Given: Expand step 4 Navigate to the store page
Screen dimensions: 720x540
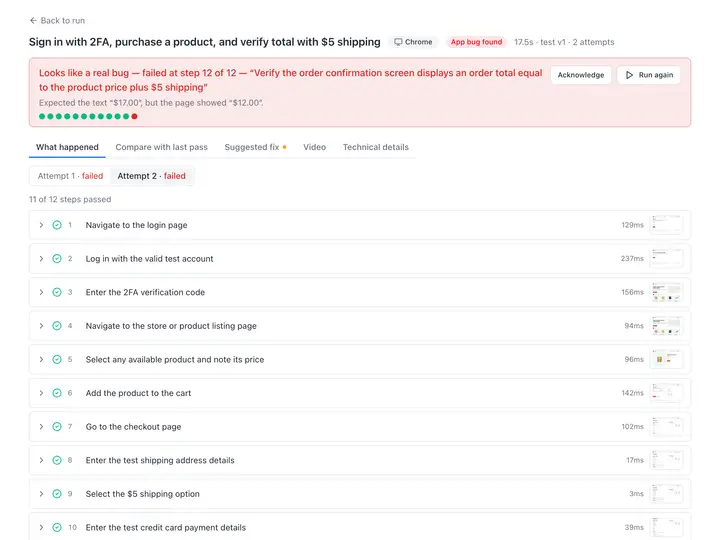Looking at the screenshot, I should [x=41, y=326].
